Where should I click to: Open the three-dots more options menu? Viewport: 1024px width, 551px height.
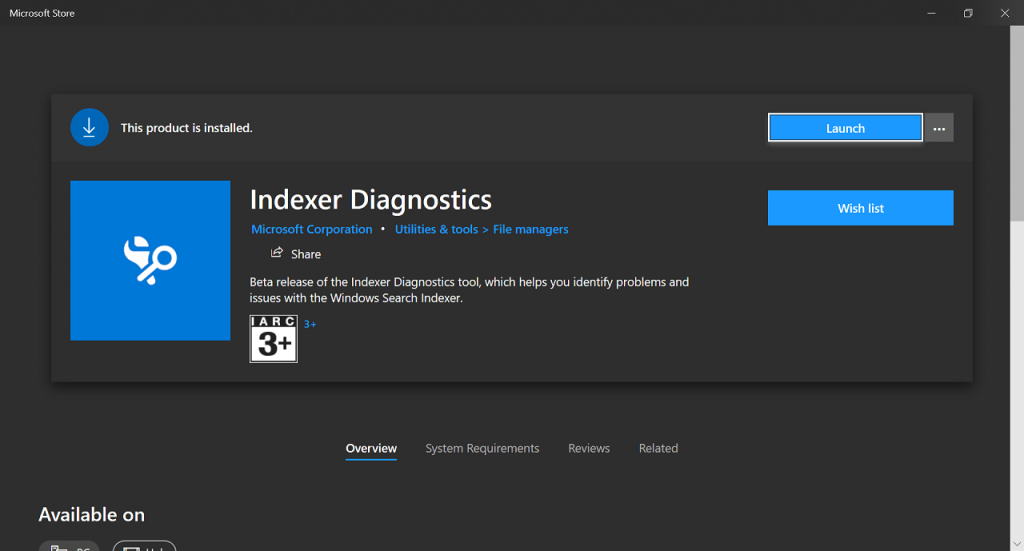(939, 128)
